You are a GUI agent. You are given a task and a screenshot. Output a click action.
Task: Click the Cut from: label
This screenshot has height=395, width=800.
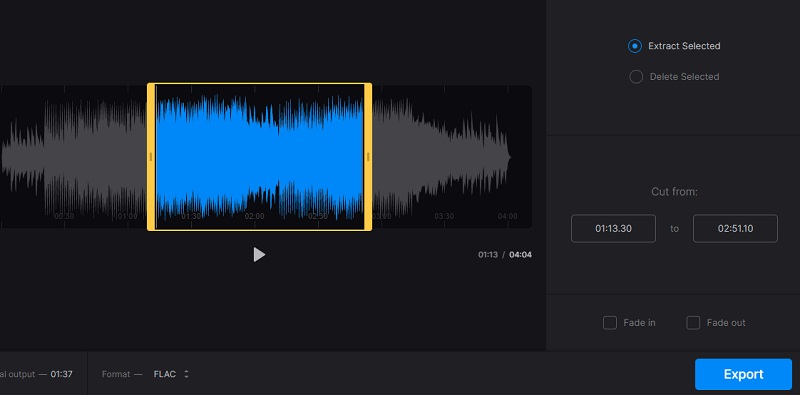click(674, 192)
